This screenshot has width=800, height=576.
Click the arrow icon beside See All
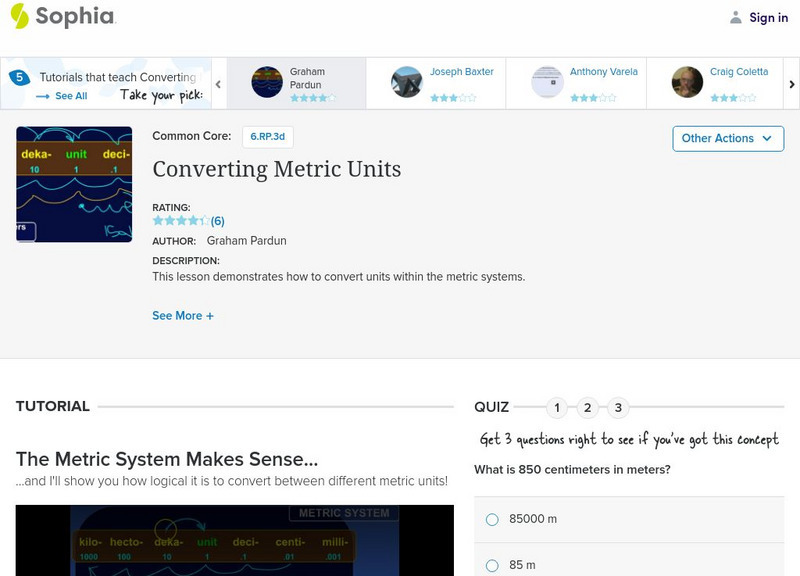pyautogui.click(x=43, y=96)
